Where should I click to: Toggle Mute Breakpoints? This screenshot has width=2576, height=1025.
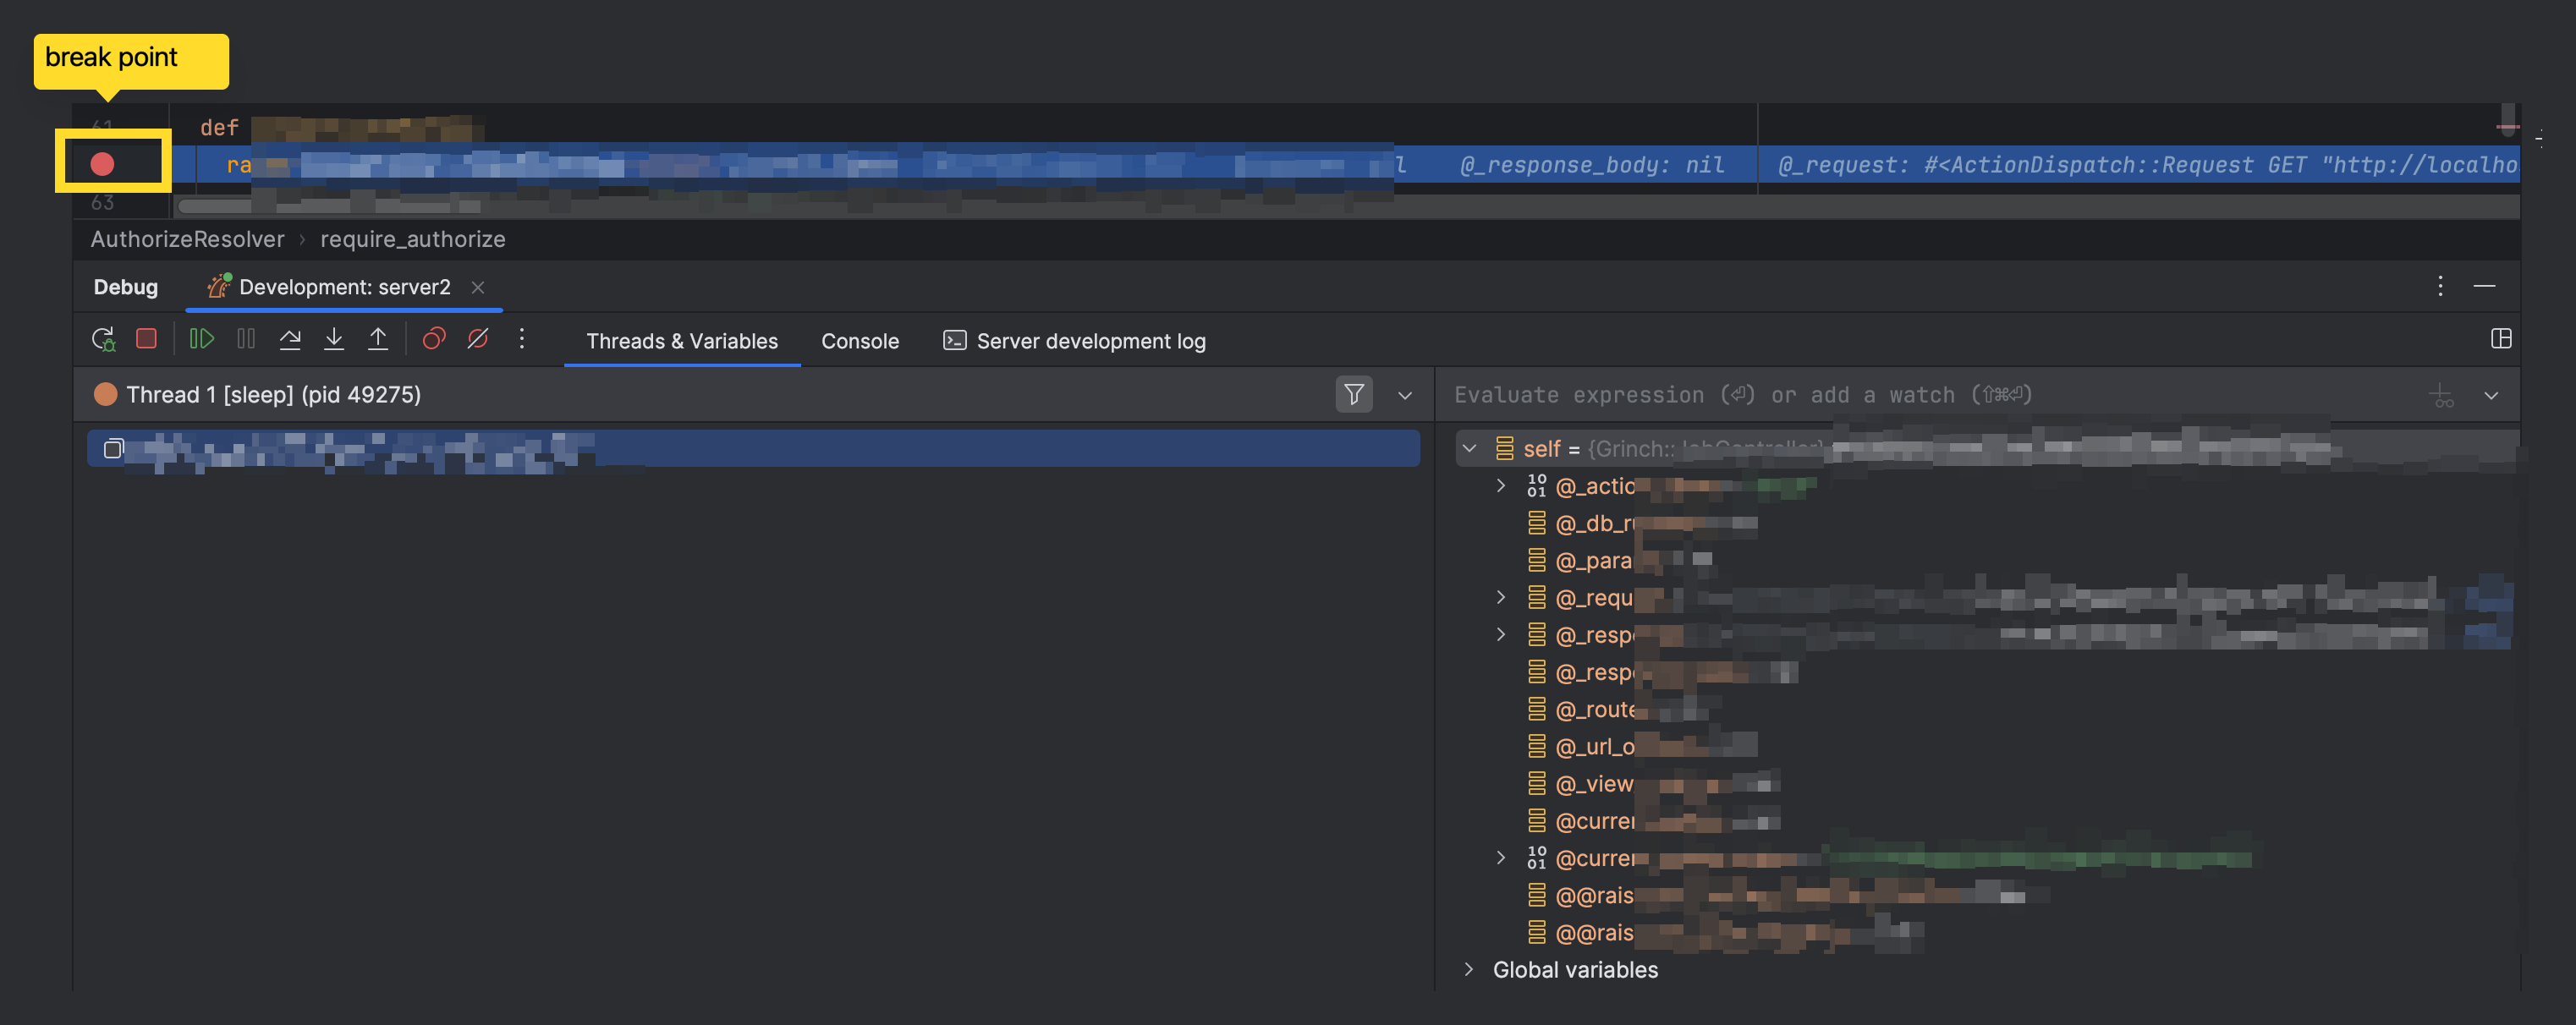pyautogui.click(x=478, y=340)
